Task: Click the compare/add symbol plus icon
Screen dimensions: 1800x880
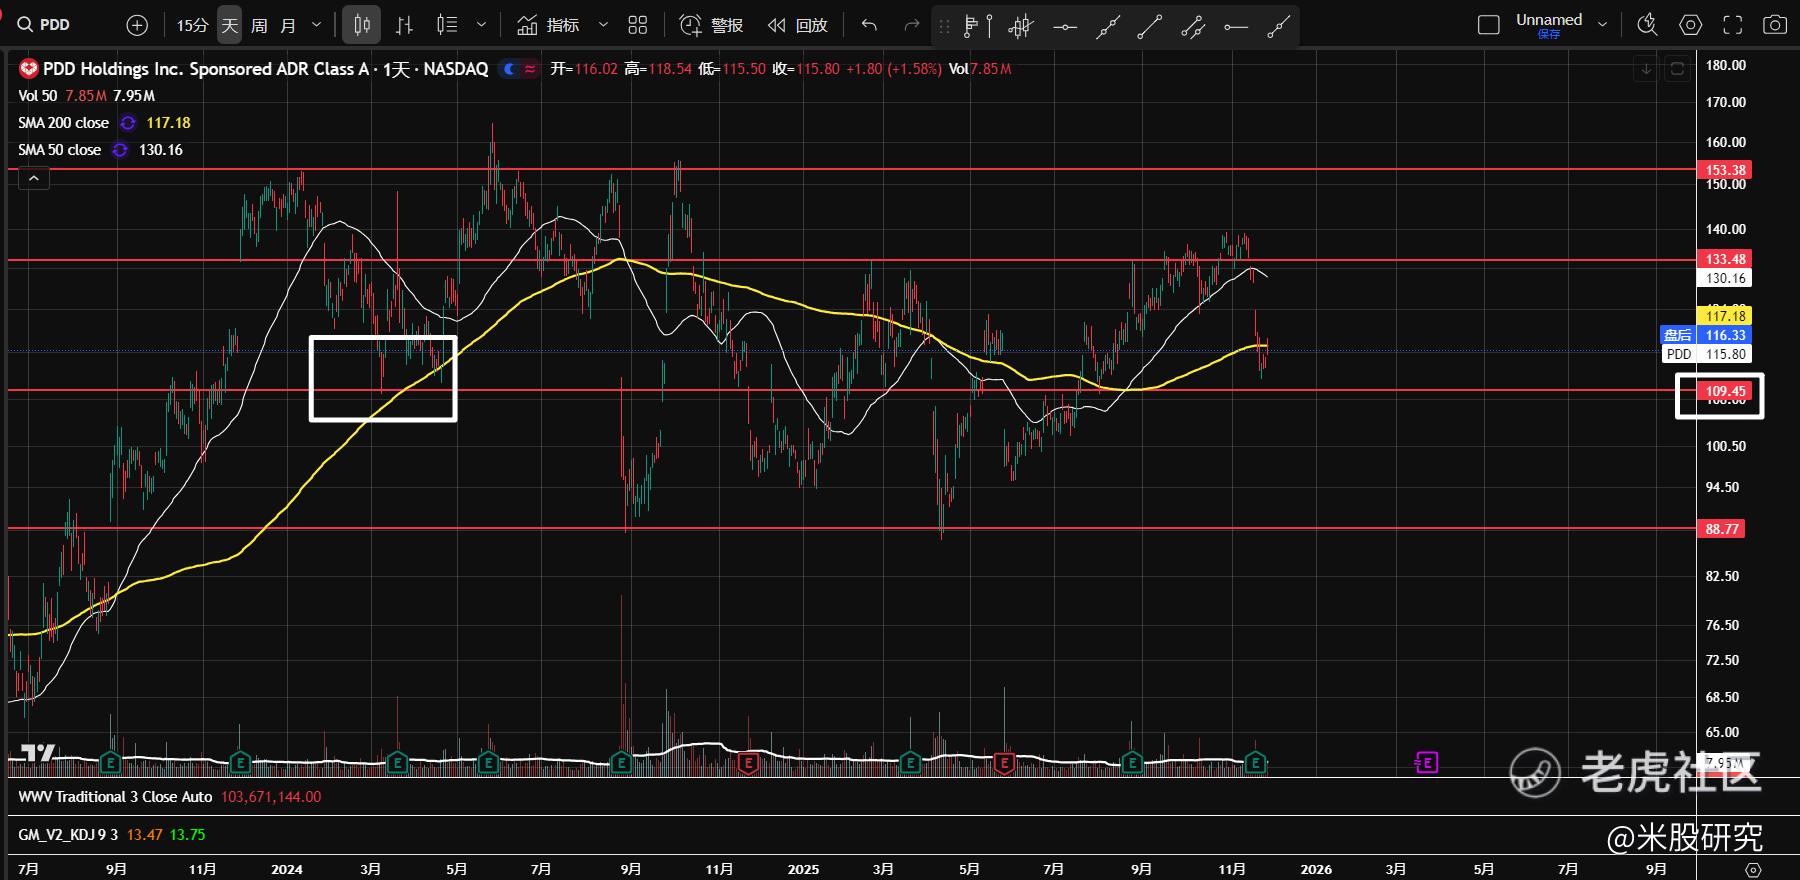Action: point(138,25)
